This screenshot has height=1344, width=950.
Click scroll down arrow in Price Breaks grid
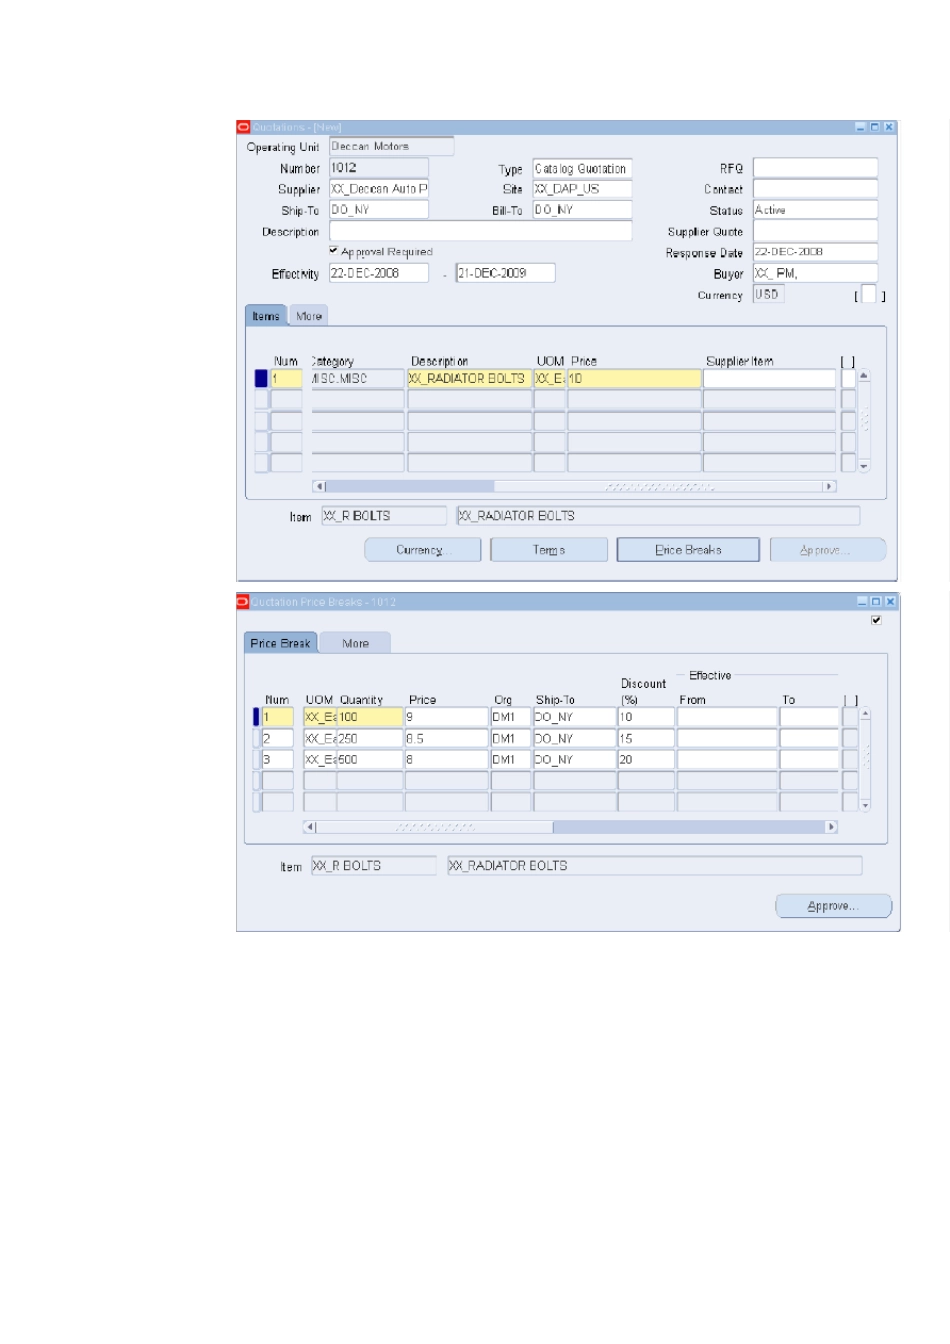click(x=865, y=805)
